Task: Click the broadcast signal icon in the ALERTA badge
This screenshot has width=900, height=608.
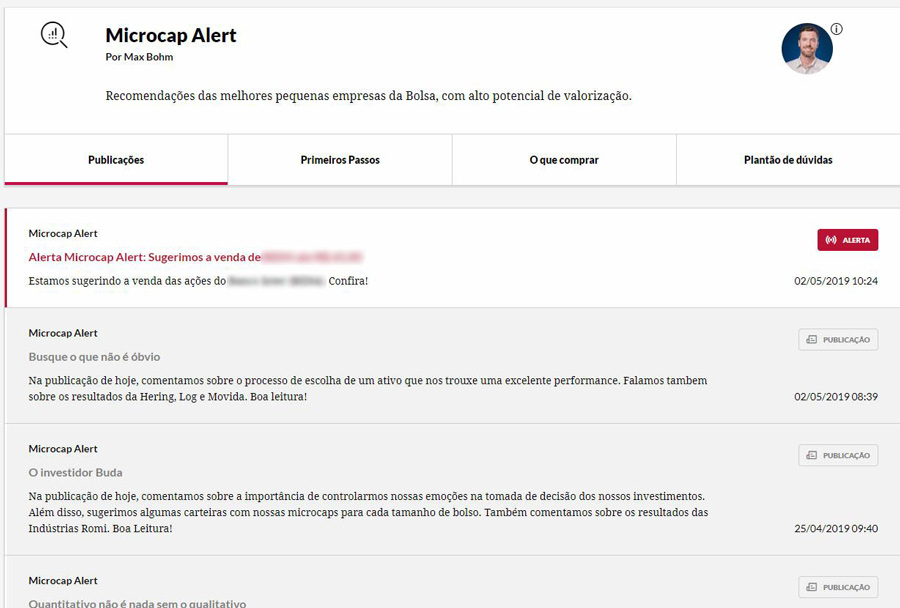Action: pos(831,240)
